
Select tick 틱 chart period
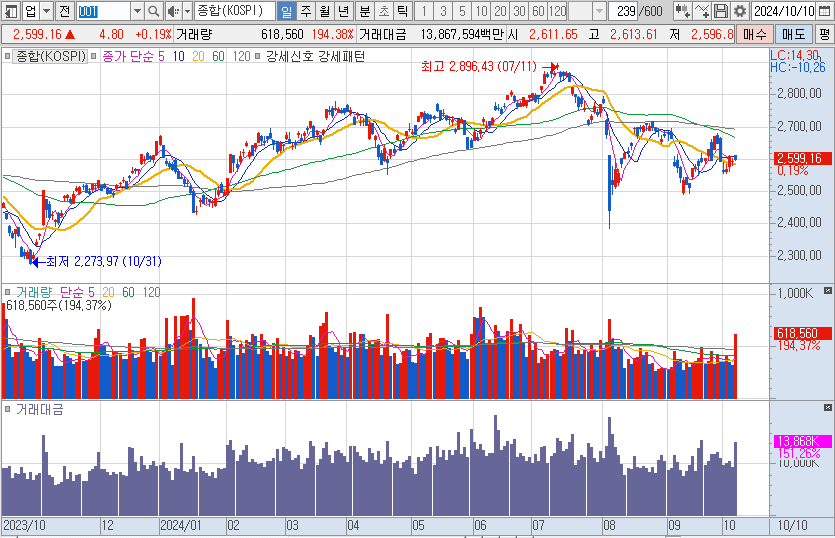[x=403, y=11]
